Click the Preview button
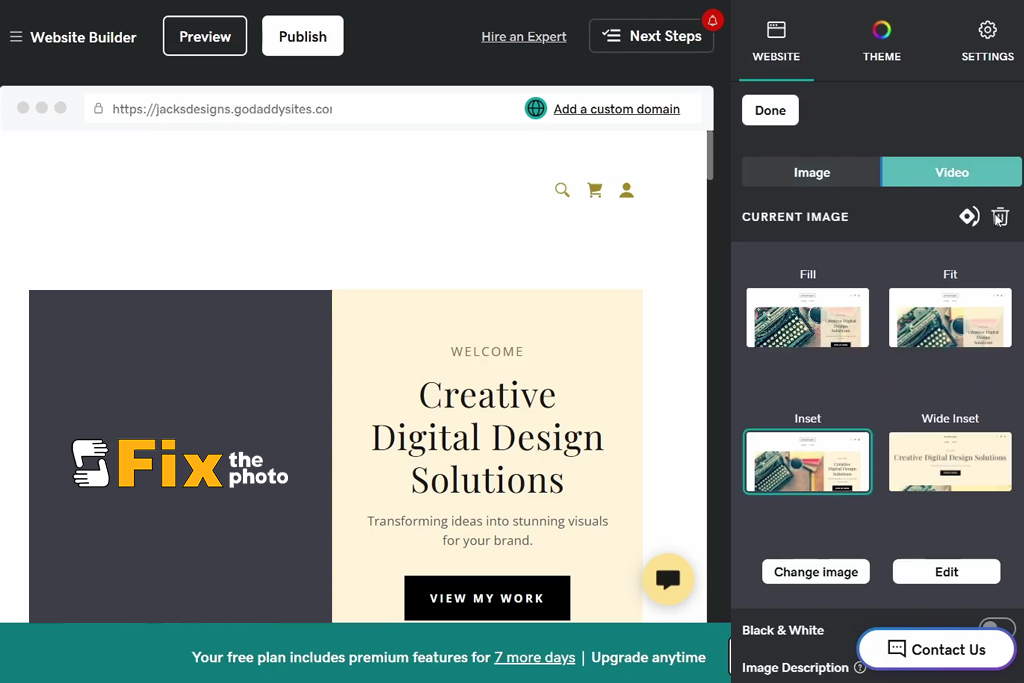Viewport: 1024px width, 683px height. pos(205,37)
